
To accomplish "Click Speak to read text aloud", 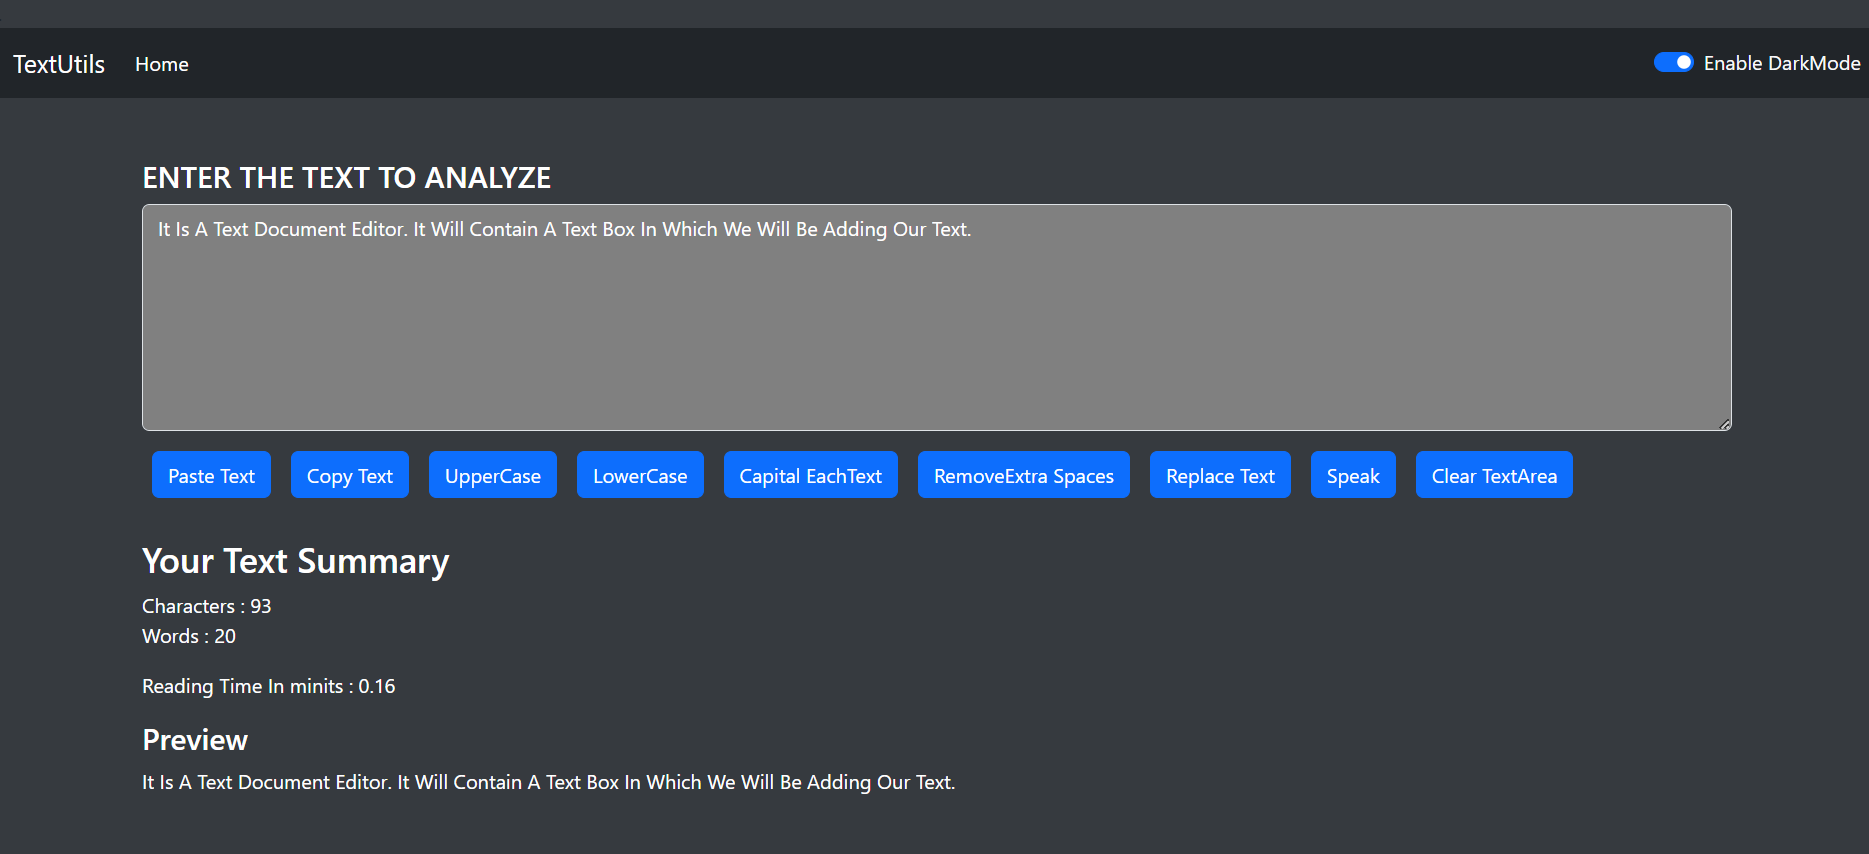I will coord(1353,475).
